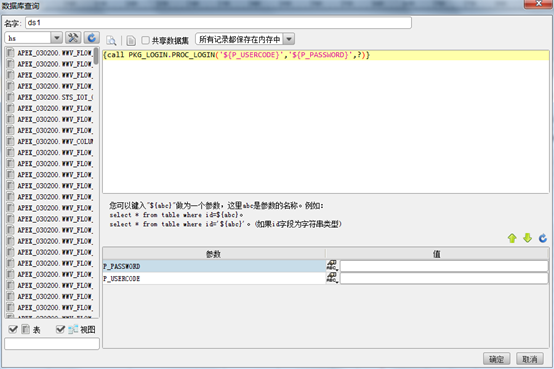Open the connection settings wrench icon

coord(73,37)
